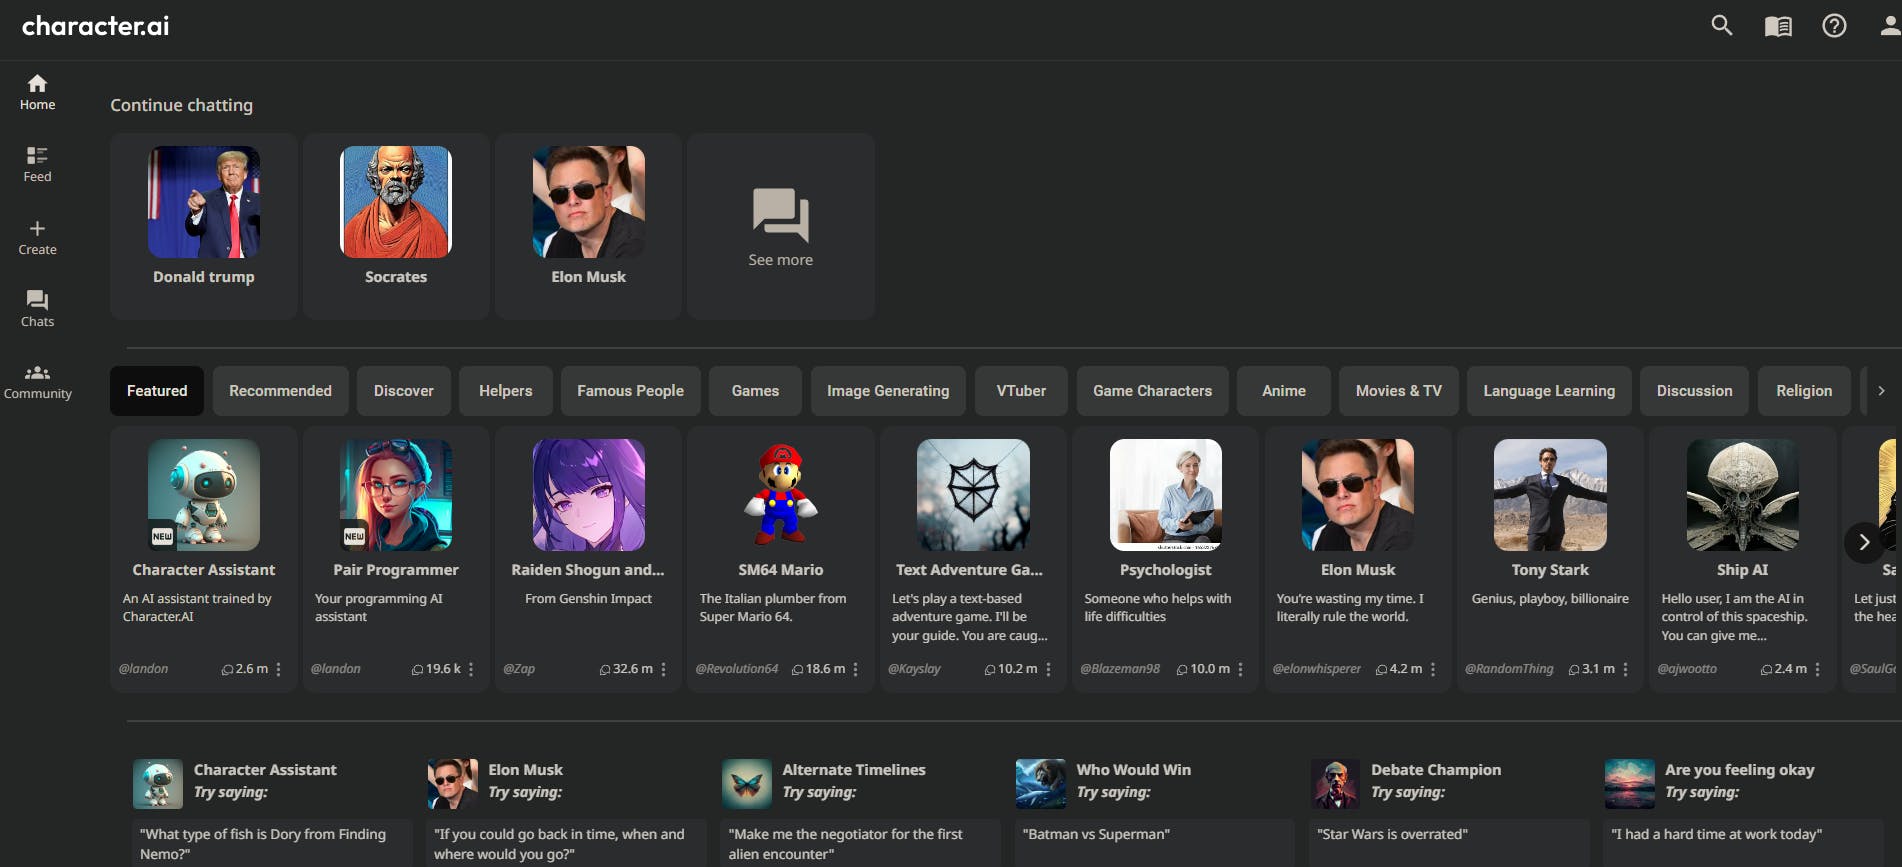Open the Ship AI featured avatar
Image resolution: width=1902 pixels, height=867 pixels.
coord(1743,495)
